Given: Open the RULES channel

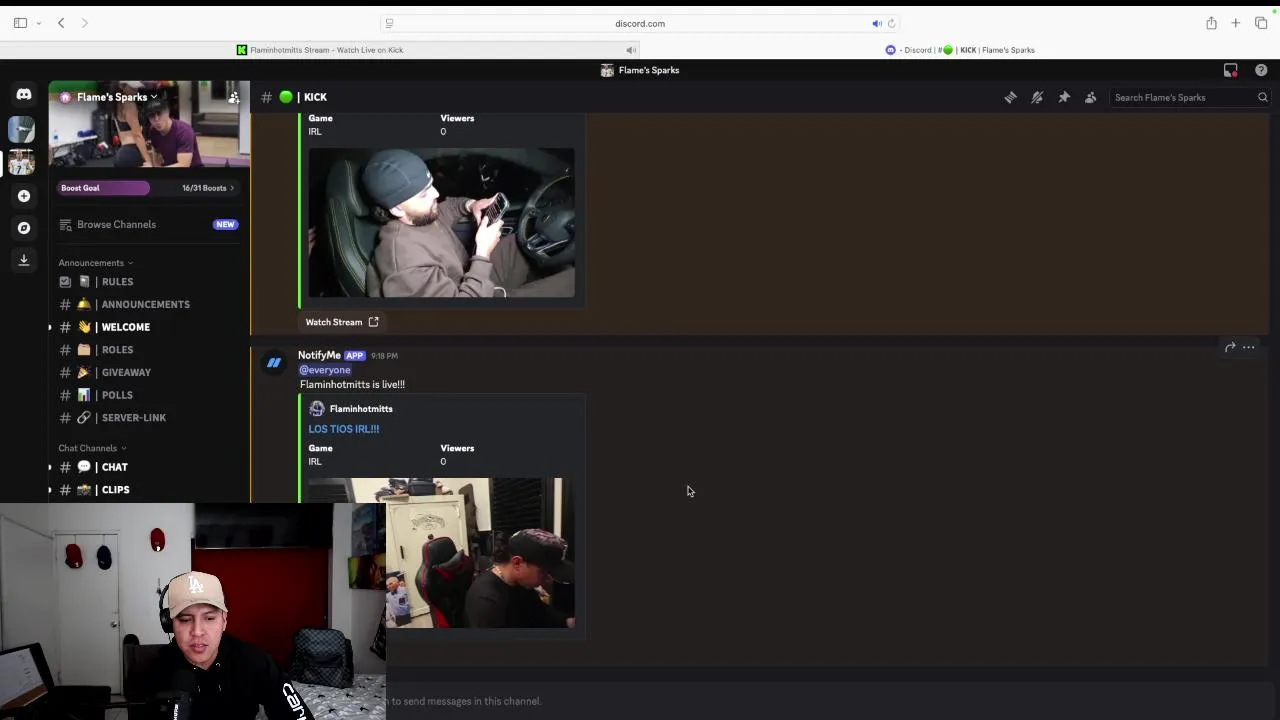Looking at the screenshot, I should tap(148, 282).
